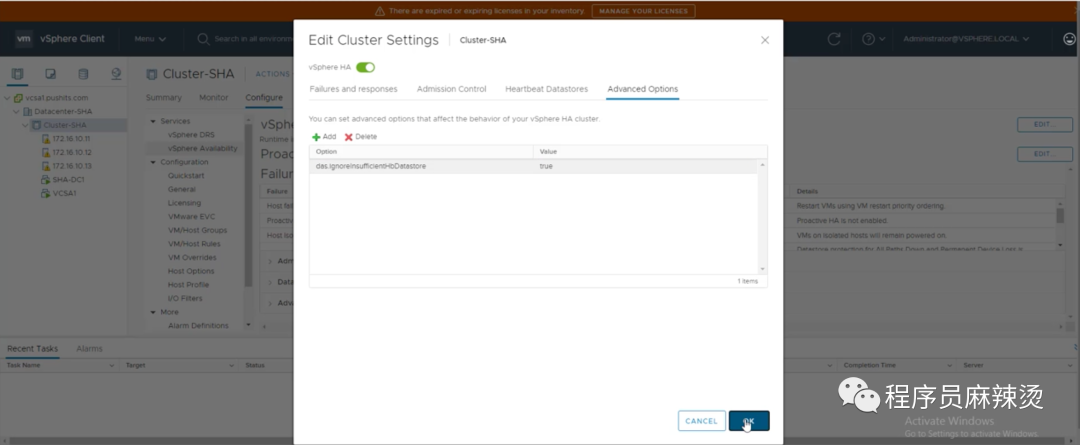Click the green Add plus icon
This screenshot has height=445, width=1080.
coord(316,137)
